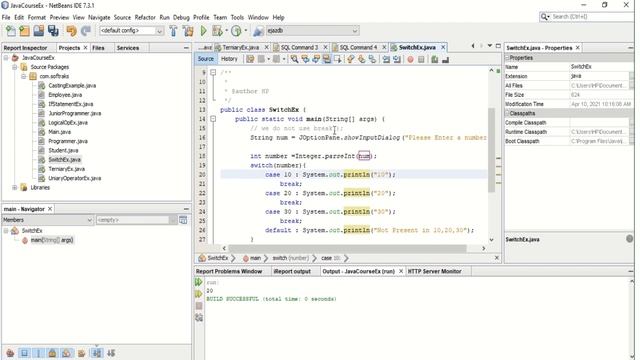The image size is (640, 360).
Task: Open the Navigate menu
Action: pyautogui.click(x=99, y=18)
